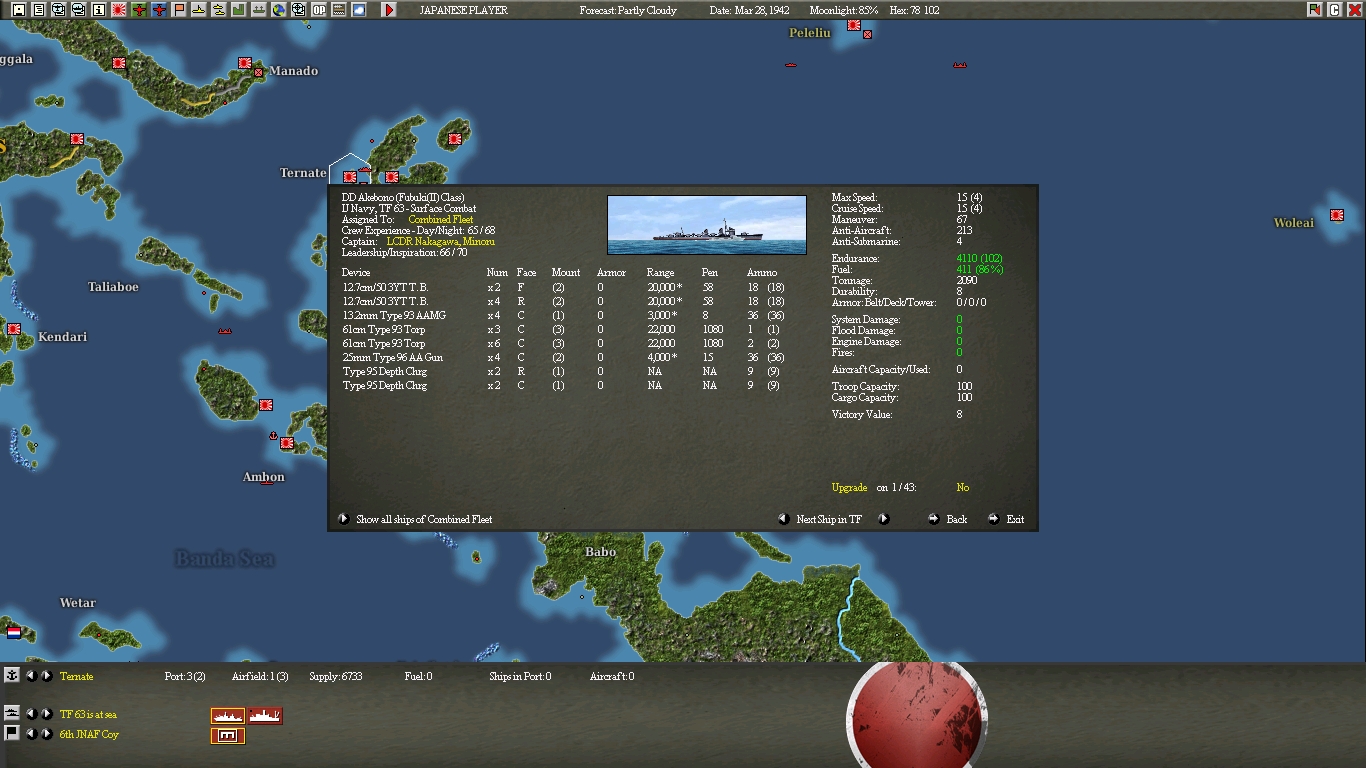Go to previous ship in TF arrow

[784, 519]
